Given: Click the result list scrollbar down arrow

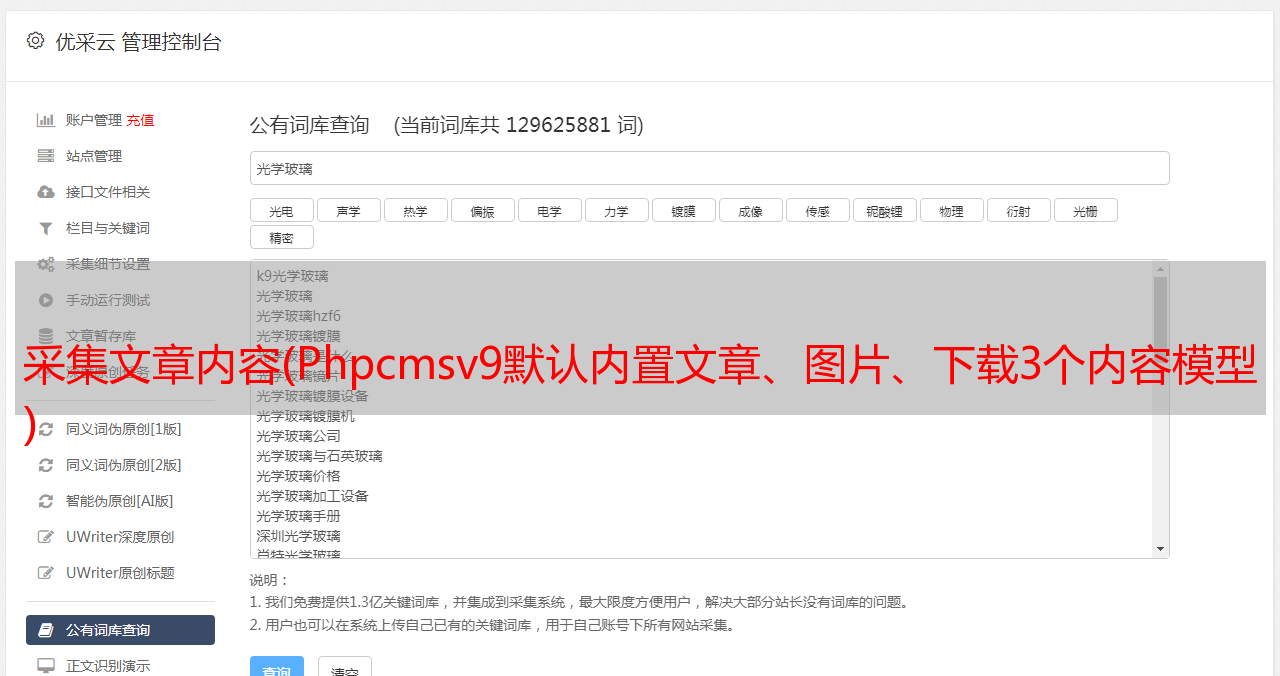Looking at the screenshot, I should [1161, 549].
